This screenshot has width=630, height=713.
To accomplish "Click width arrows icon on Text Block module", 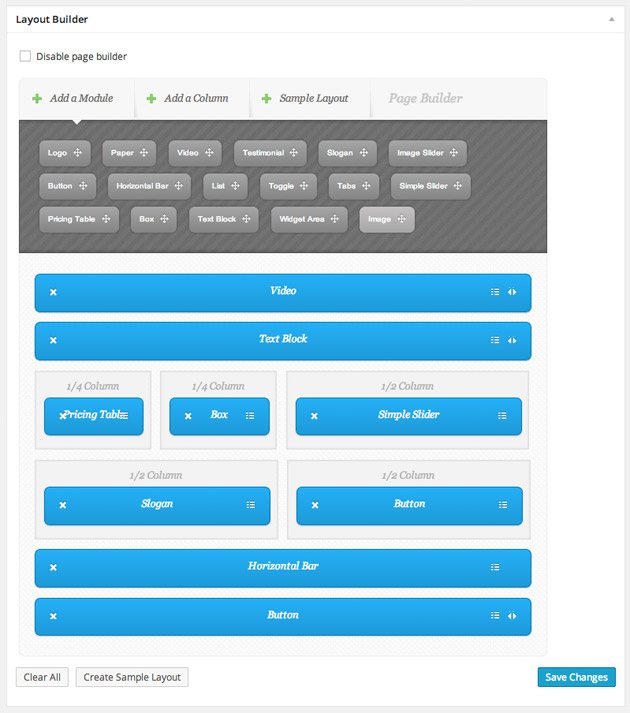I will (512, 340).
